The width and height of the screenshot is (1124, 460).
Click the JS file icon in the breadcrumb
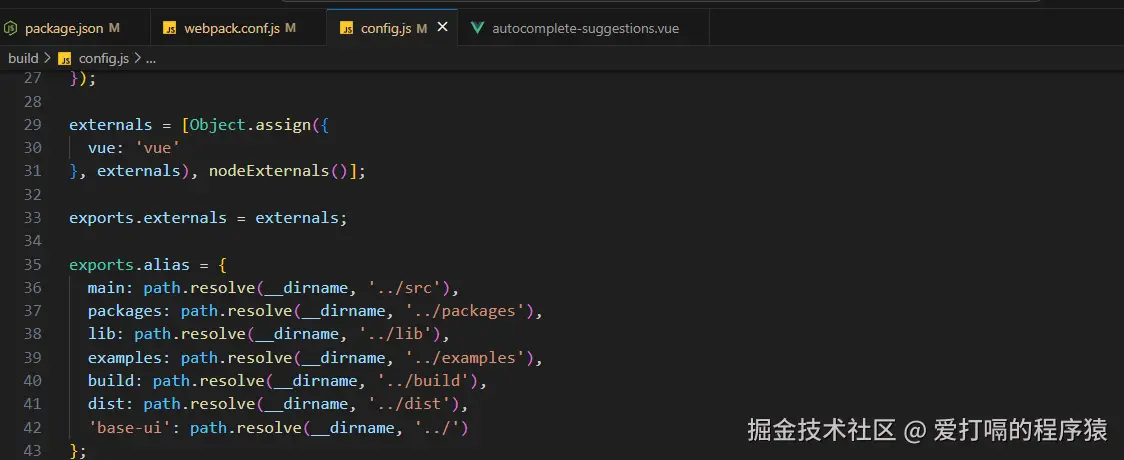point(65,59)
